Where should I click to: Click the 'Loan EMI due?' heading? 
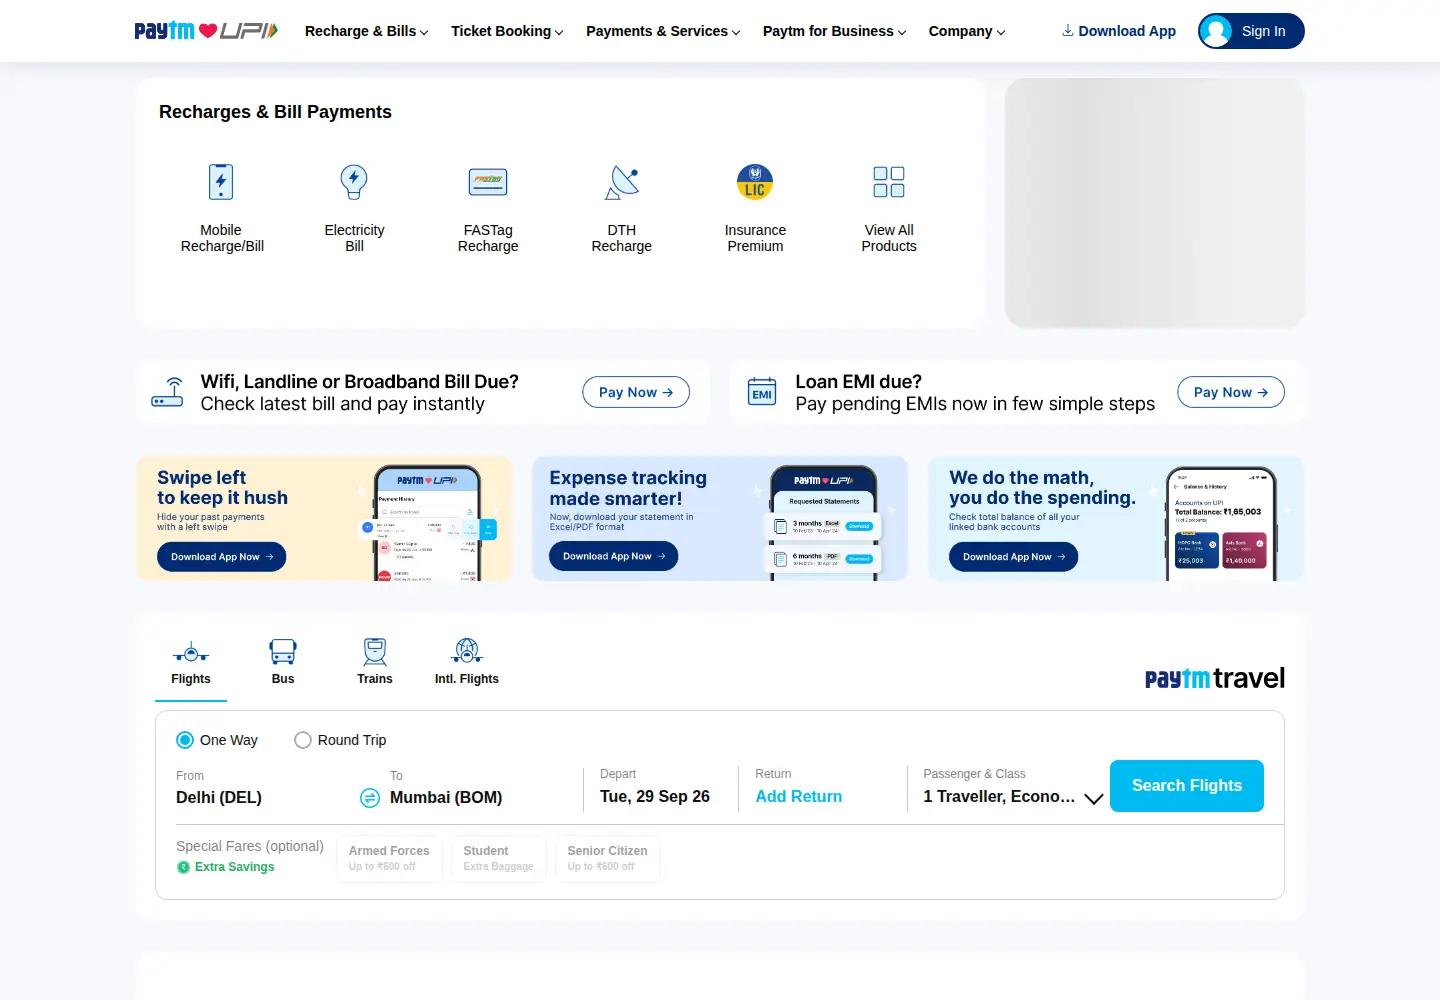tap(859, 382)
